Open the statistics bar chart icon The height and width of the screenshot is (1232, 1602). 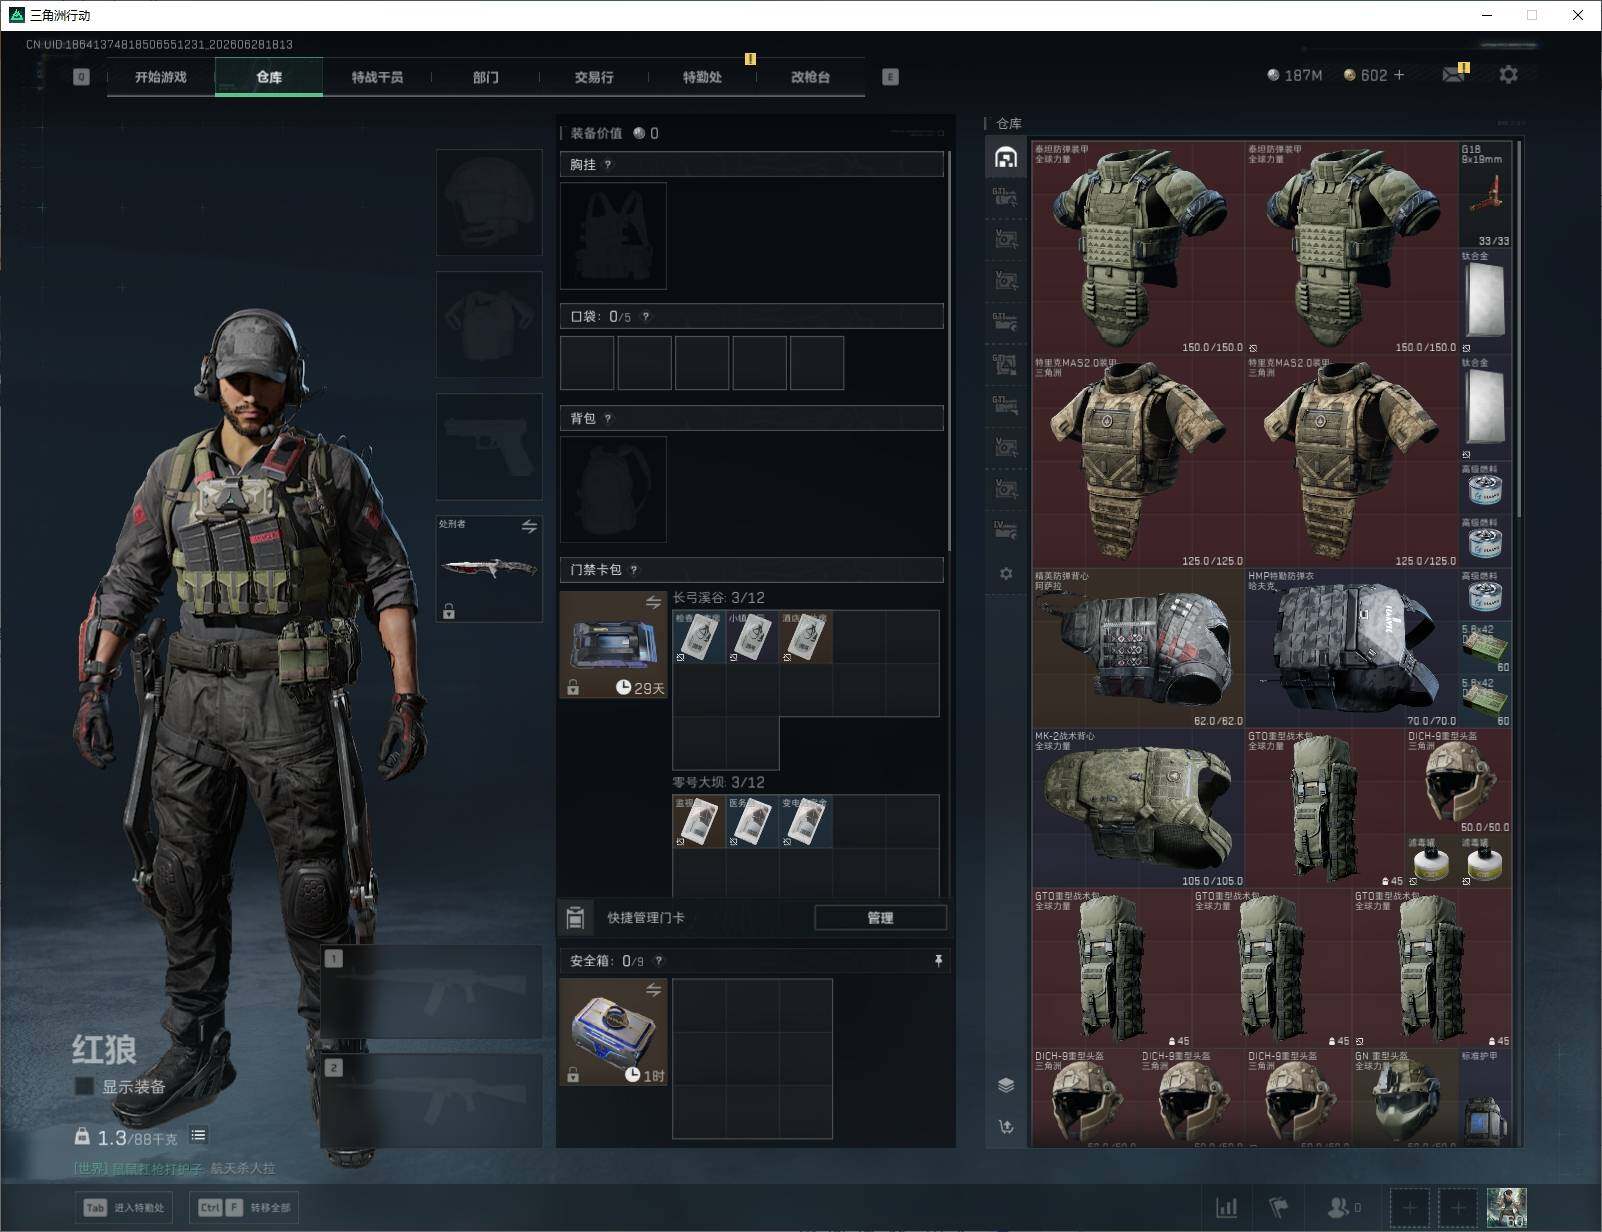1226,1208
